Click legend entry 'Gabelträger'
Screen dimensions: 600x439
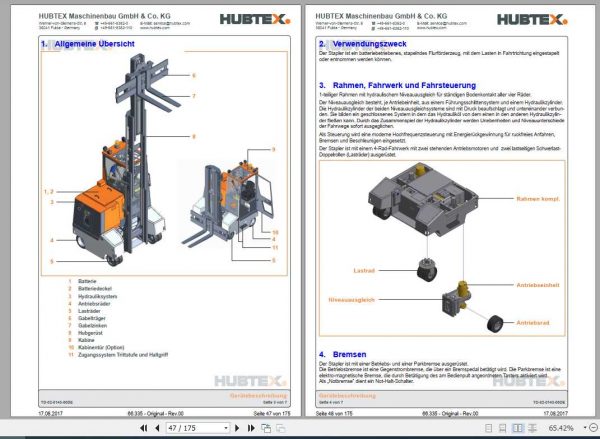[x=92, y=318]
